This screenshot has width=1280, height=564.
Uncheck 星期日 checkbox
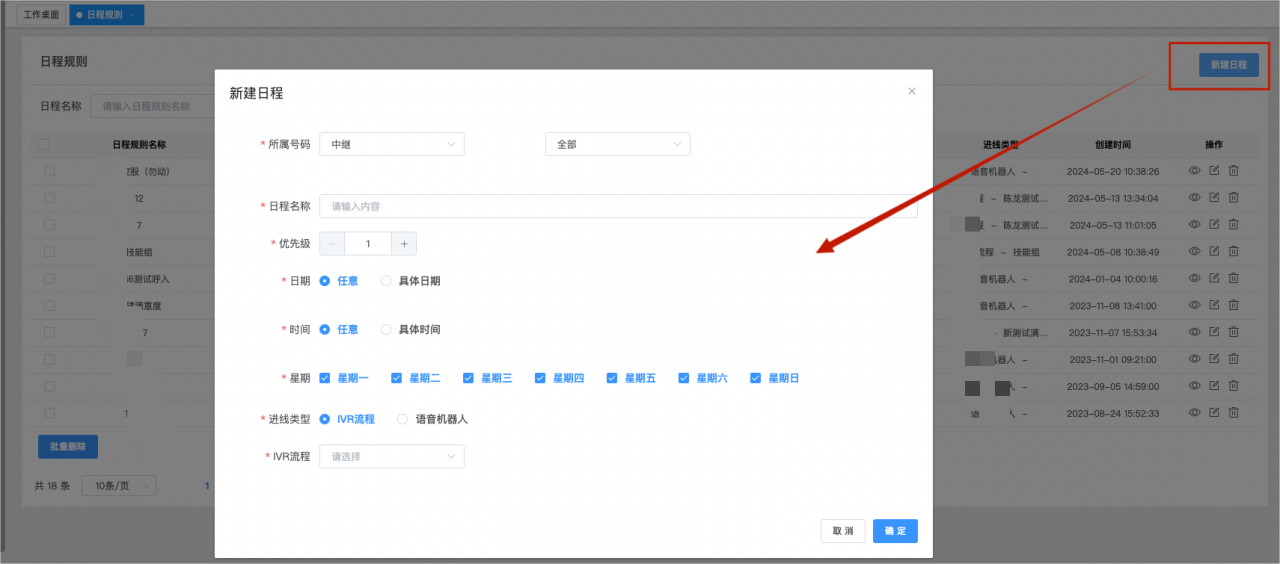click(x=757, y=378)
